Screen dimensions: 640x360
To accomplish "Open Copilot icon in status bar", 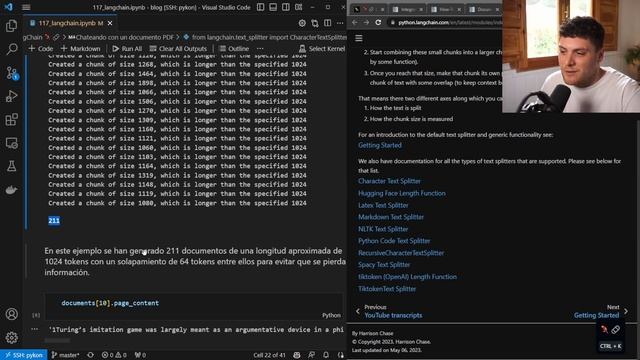I will (297, 355).
